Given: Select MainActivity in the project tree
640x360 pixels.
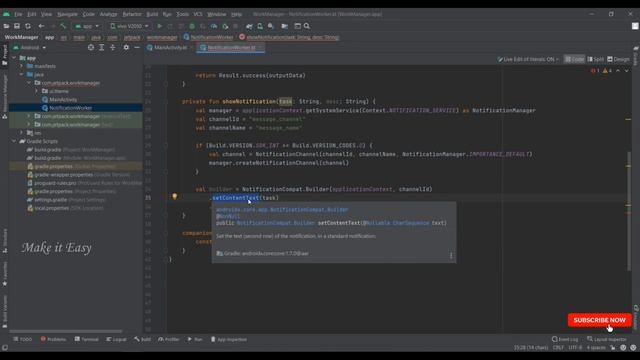Looking at the screenshot, I should tap(63, 100).
